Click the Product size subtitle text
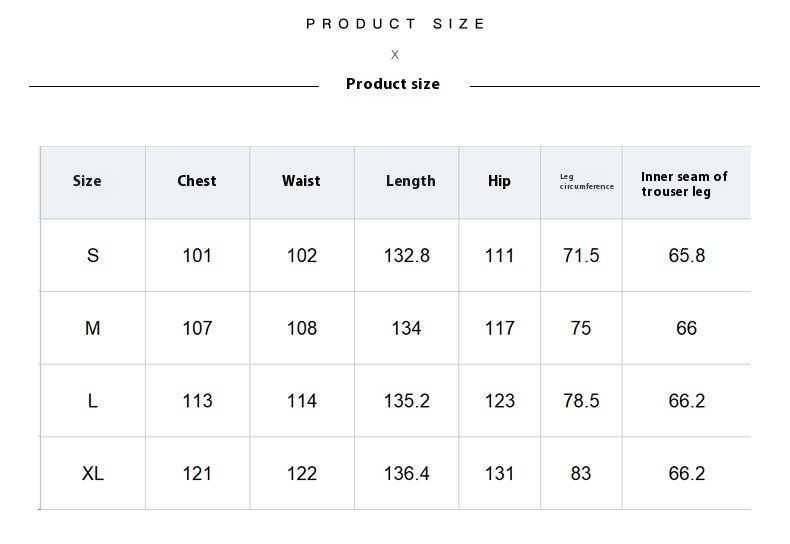 coord(393,84)
